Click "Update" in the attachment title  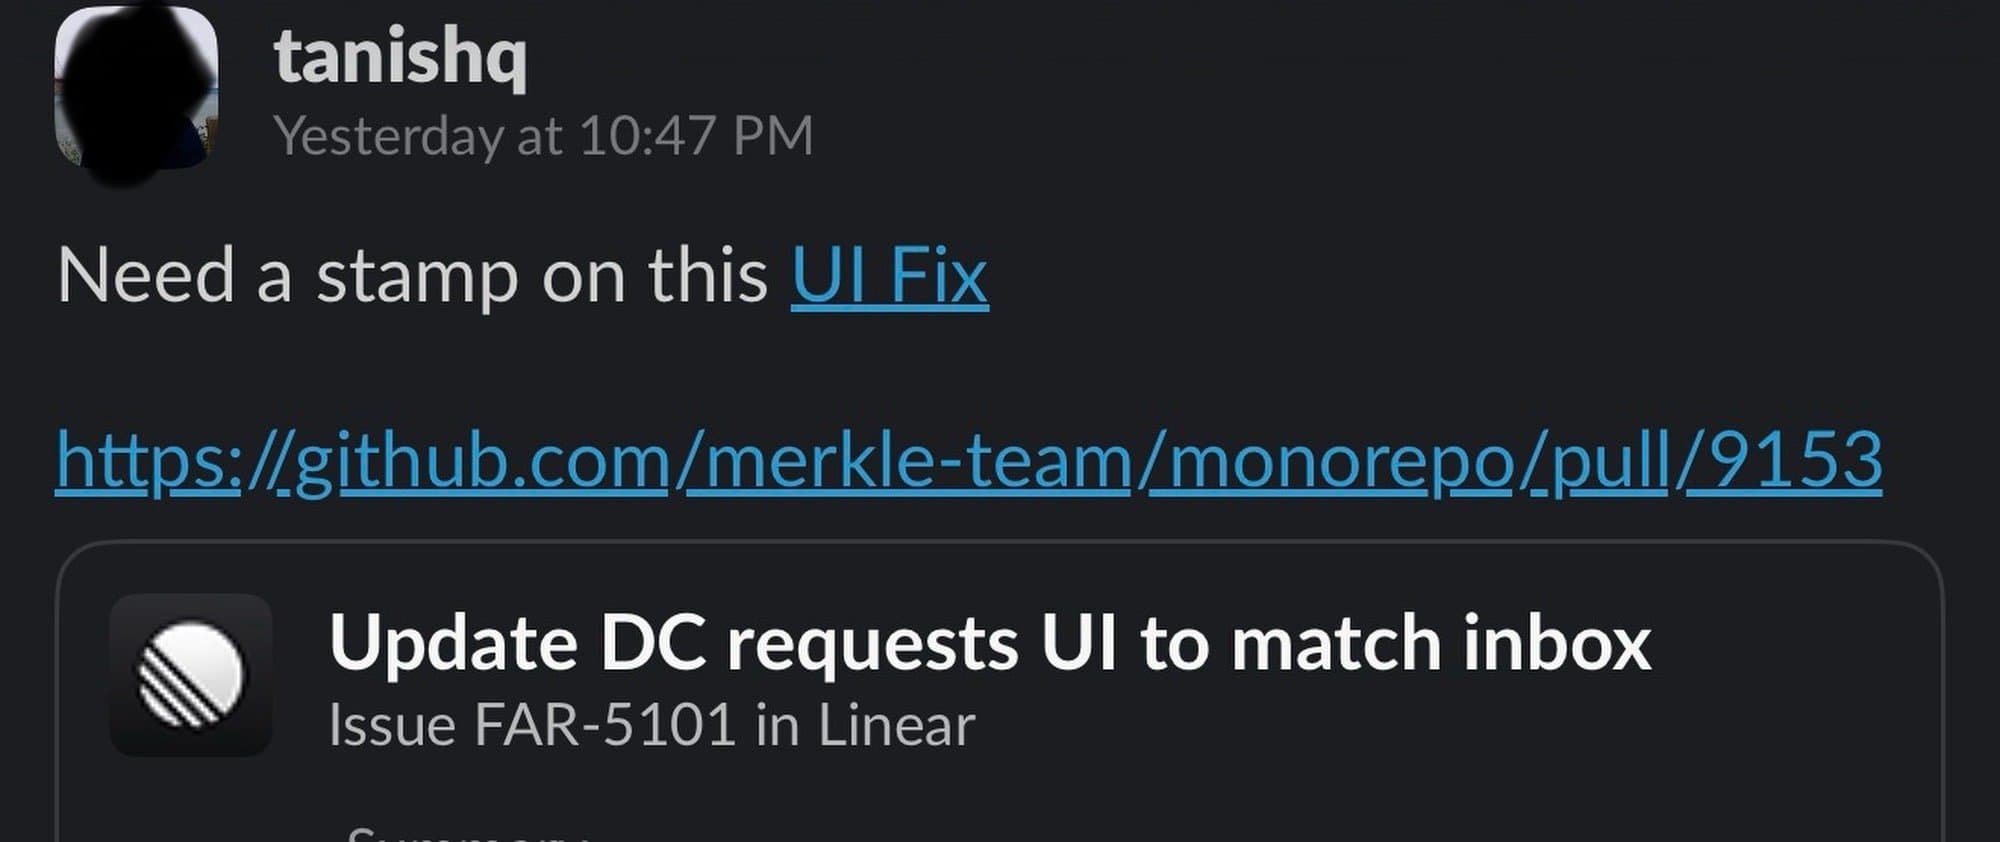[452, 643]
